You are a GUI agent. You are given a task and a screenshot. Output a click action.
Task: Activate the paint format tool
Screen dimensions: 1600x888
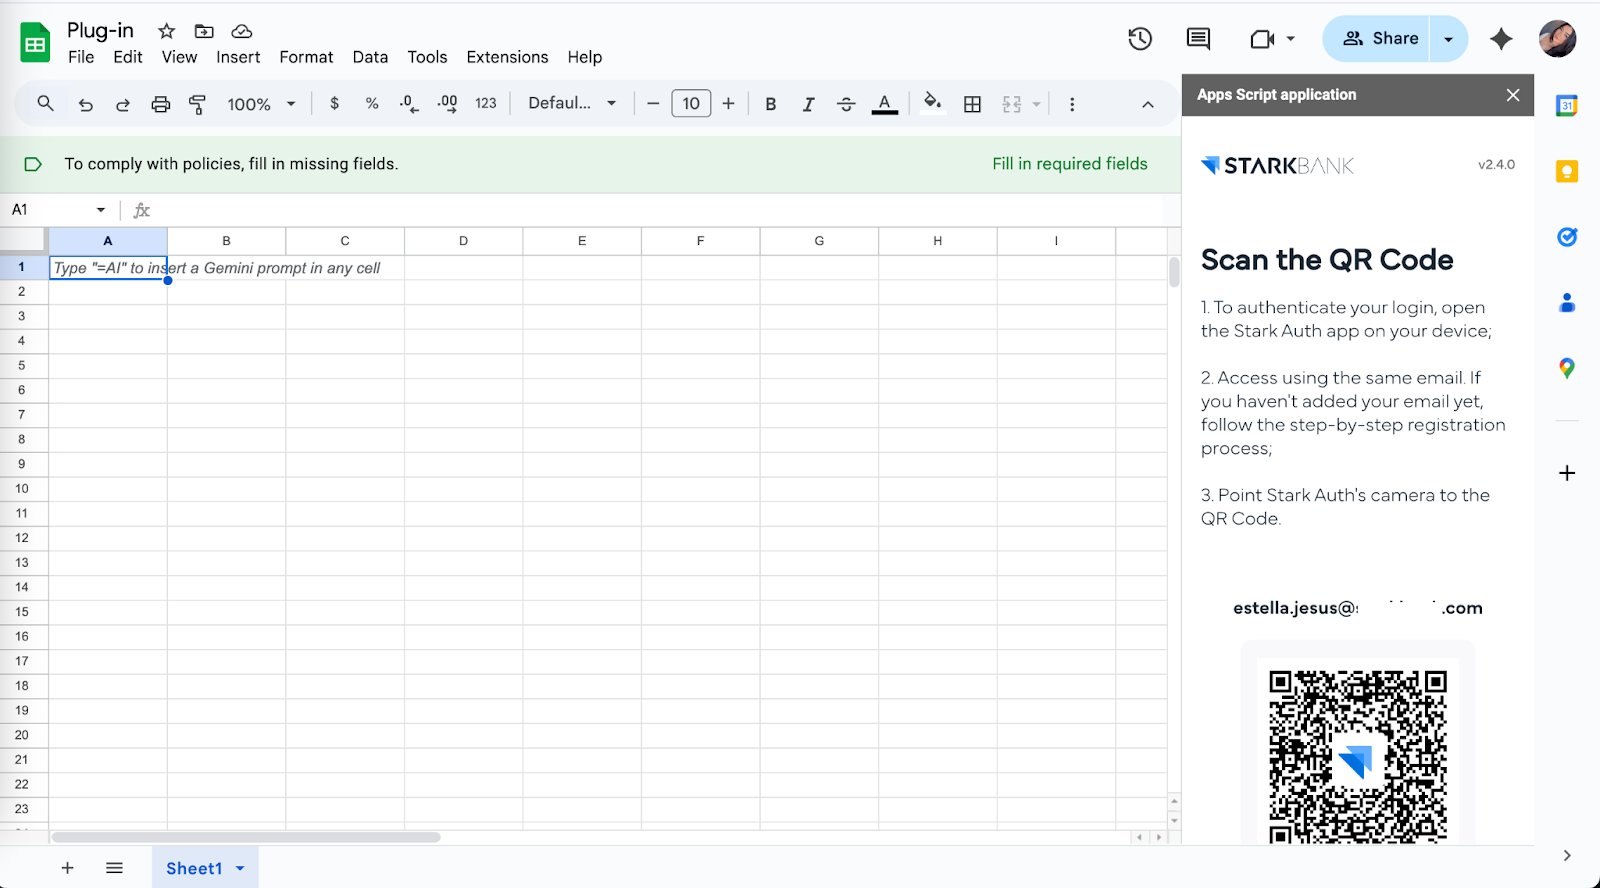click(x=197, y=104)
